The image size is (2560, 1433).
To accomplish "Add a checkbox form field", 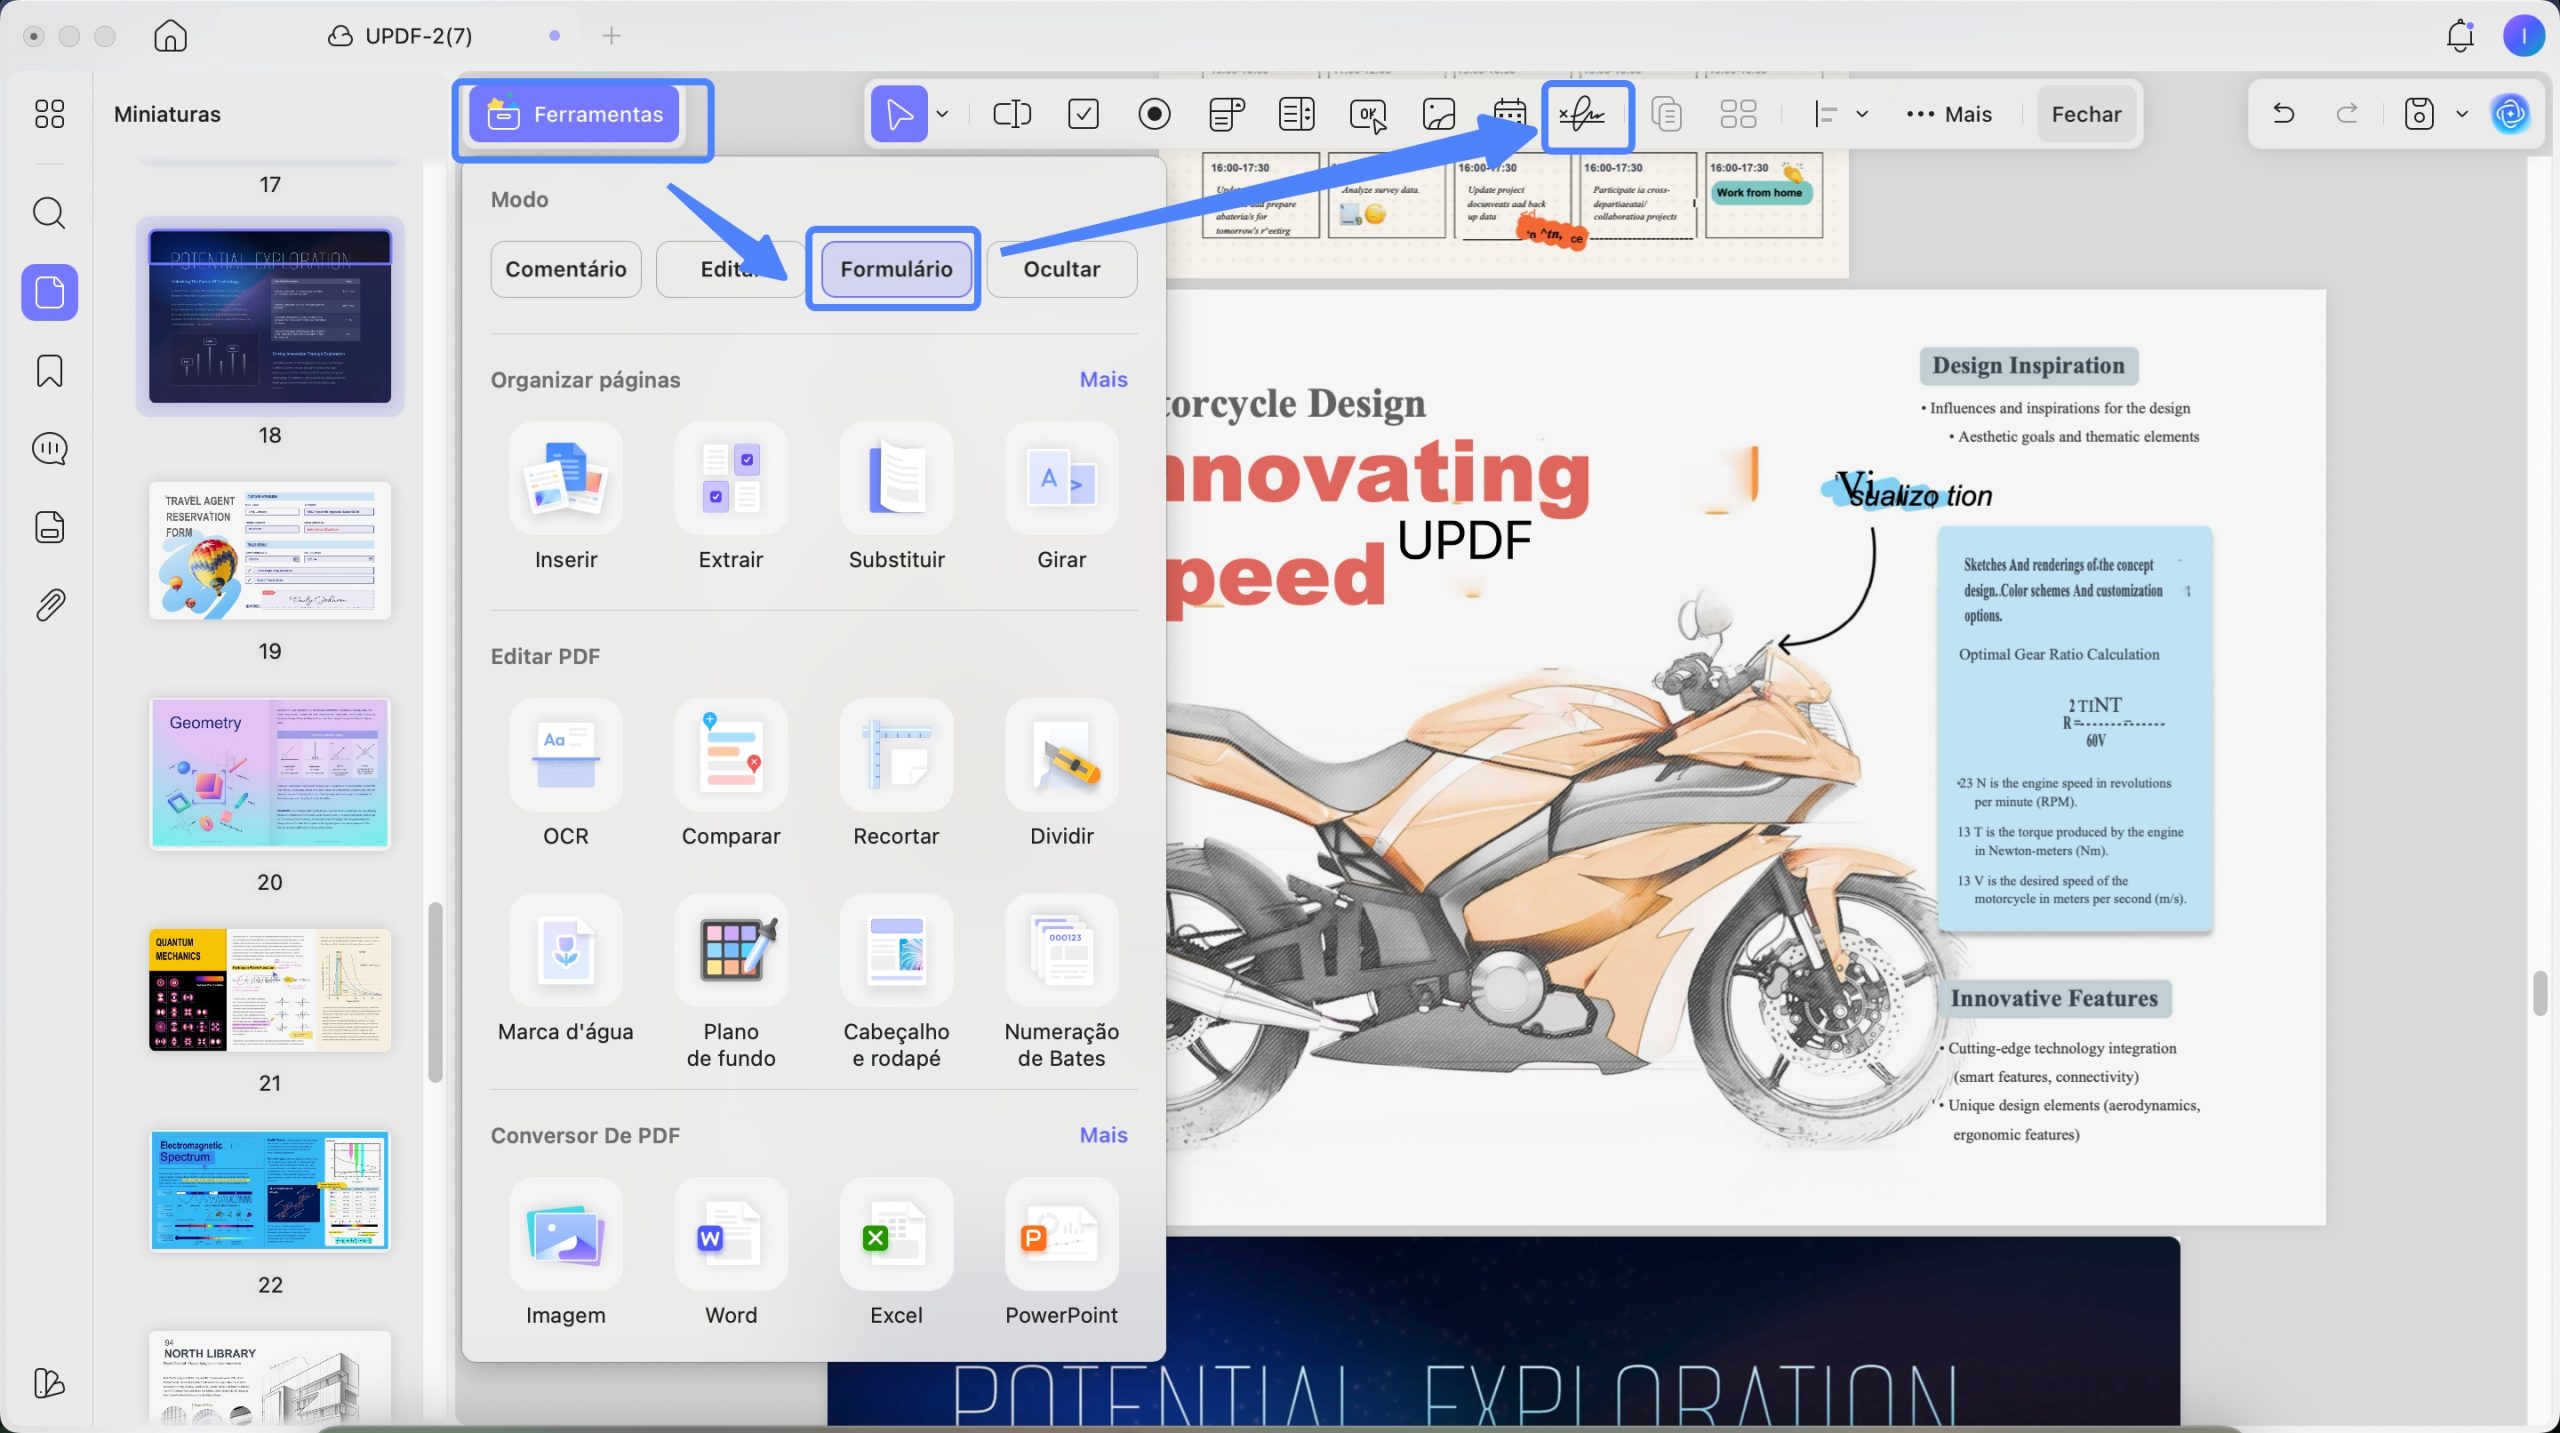I will point(1083,114).
